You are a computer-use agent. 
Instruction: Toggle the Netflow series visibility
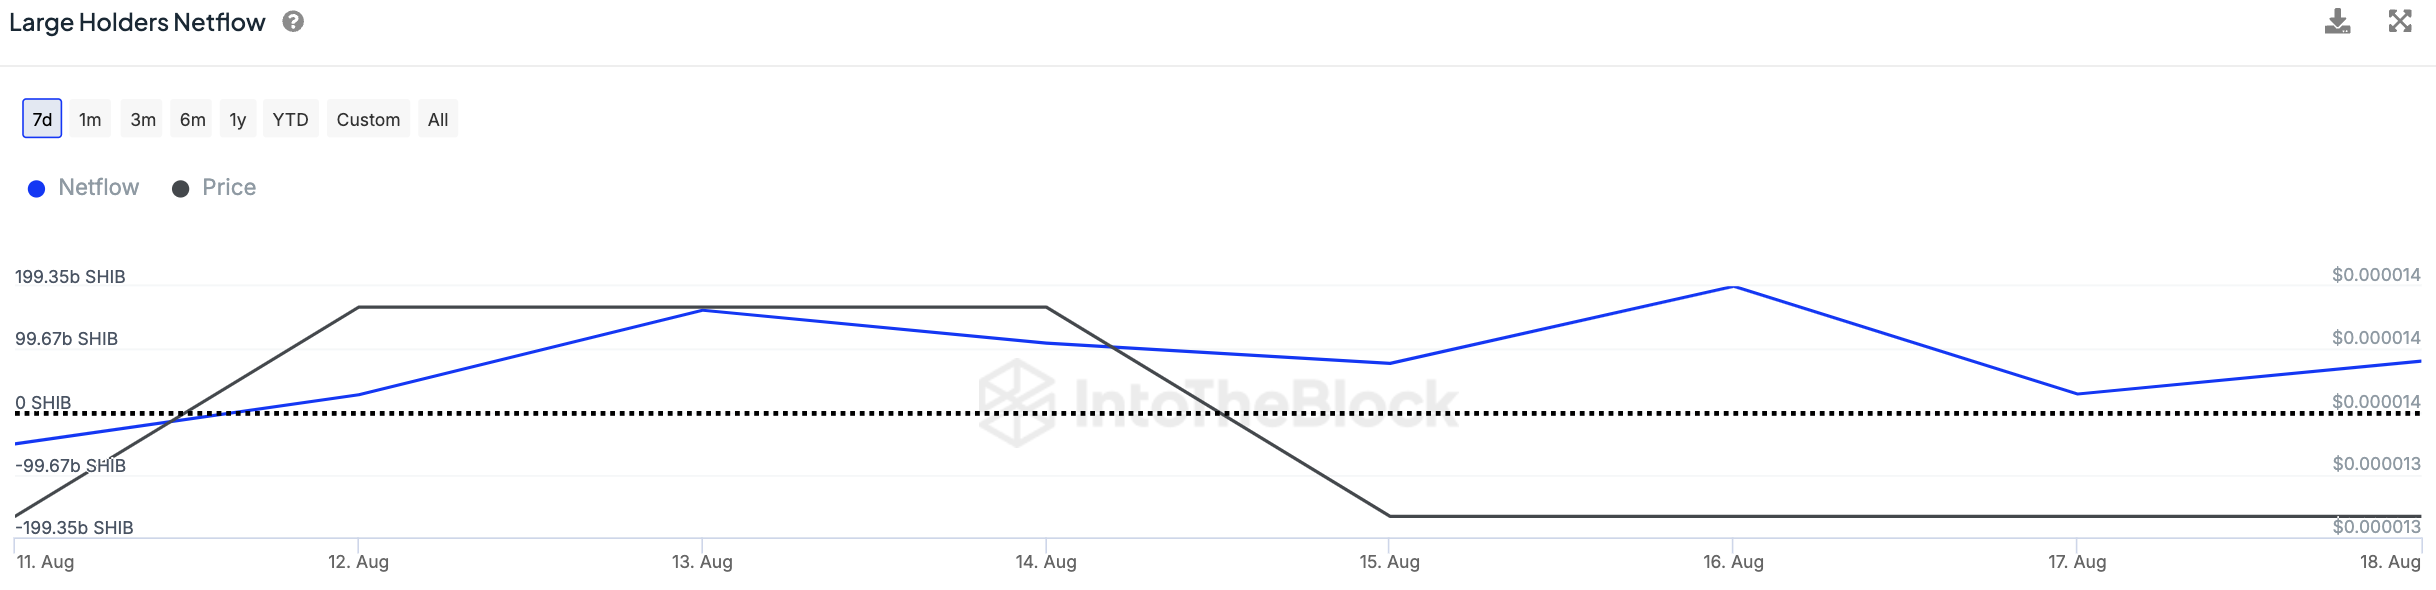click(98, 188)
